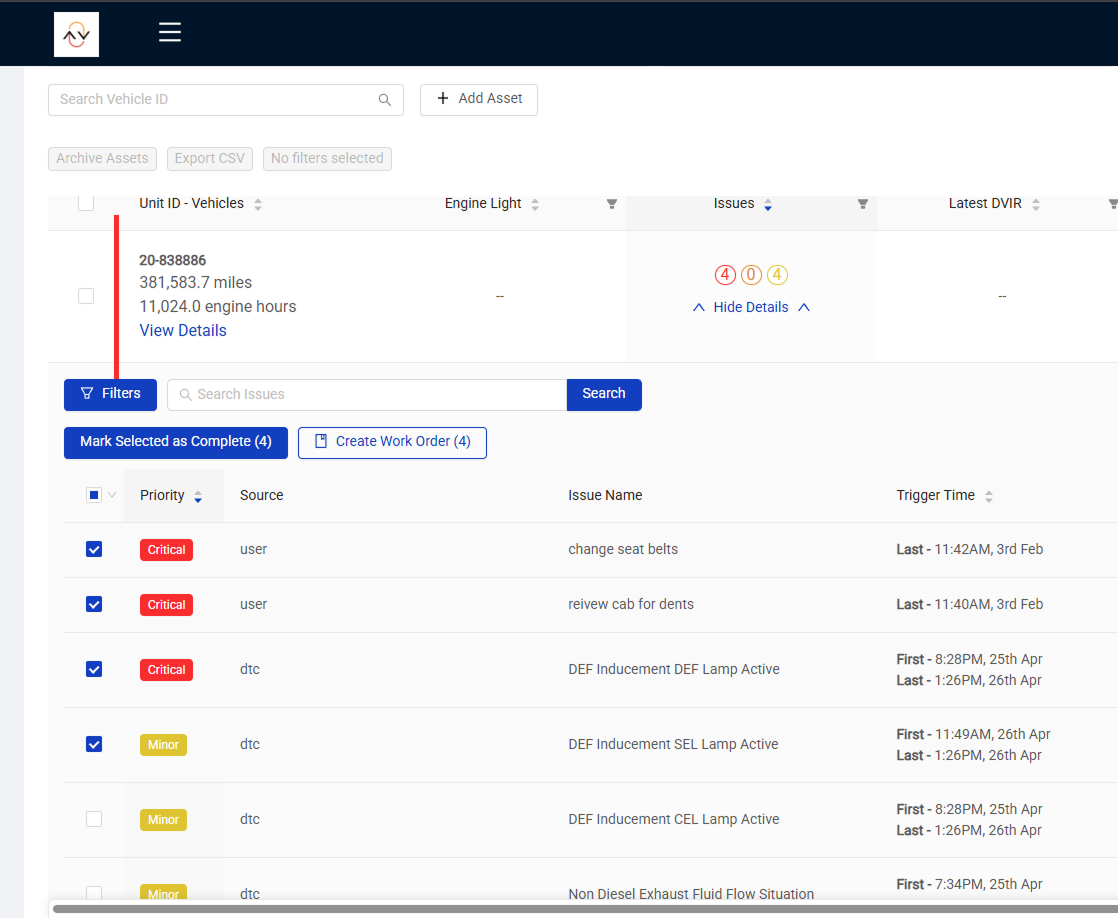Screen dimensions: 1118x918
Task: Click Archive Assets button
Action: [x=102, y=158]
